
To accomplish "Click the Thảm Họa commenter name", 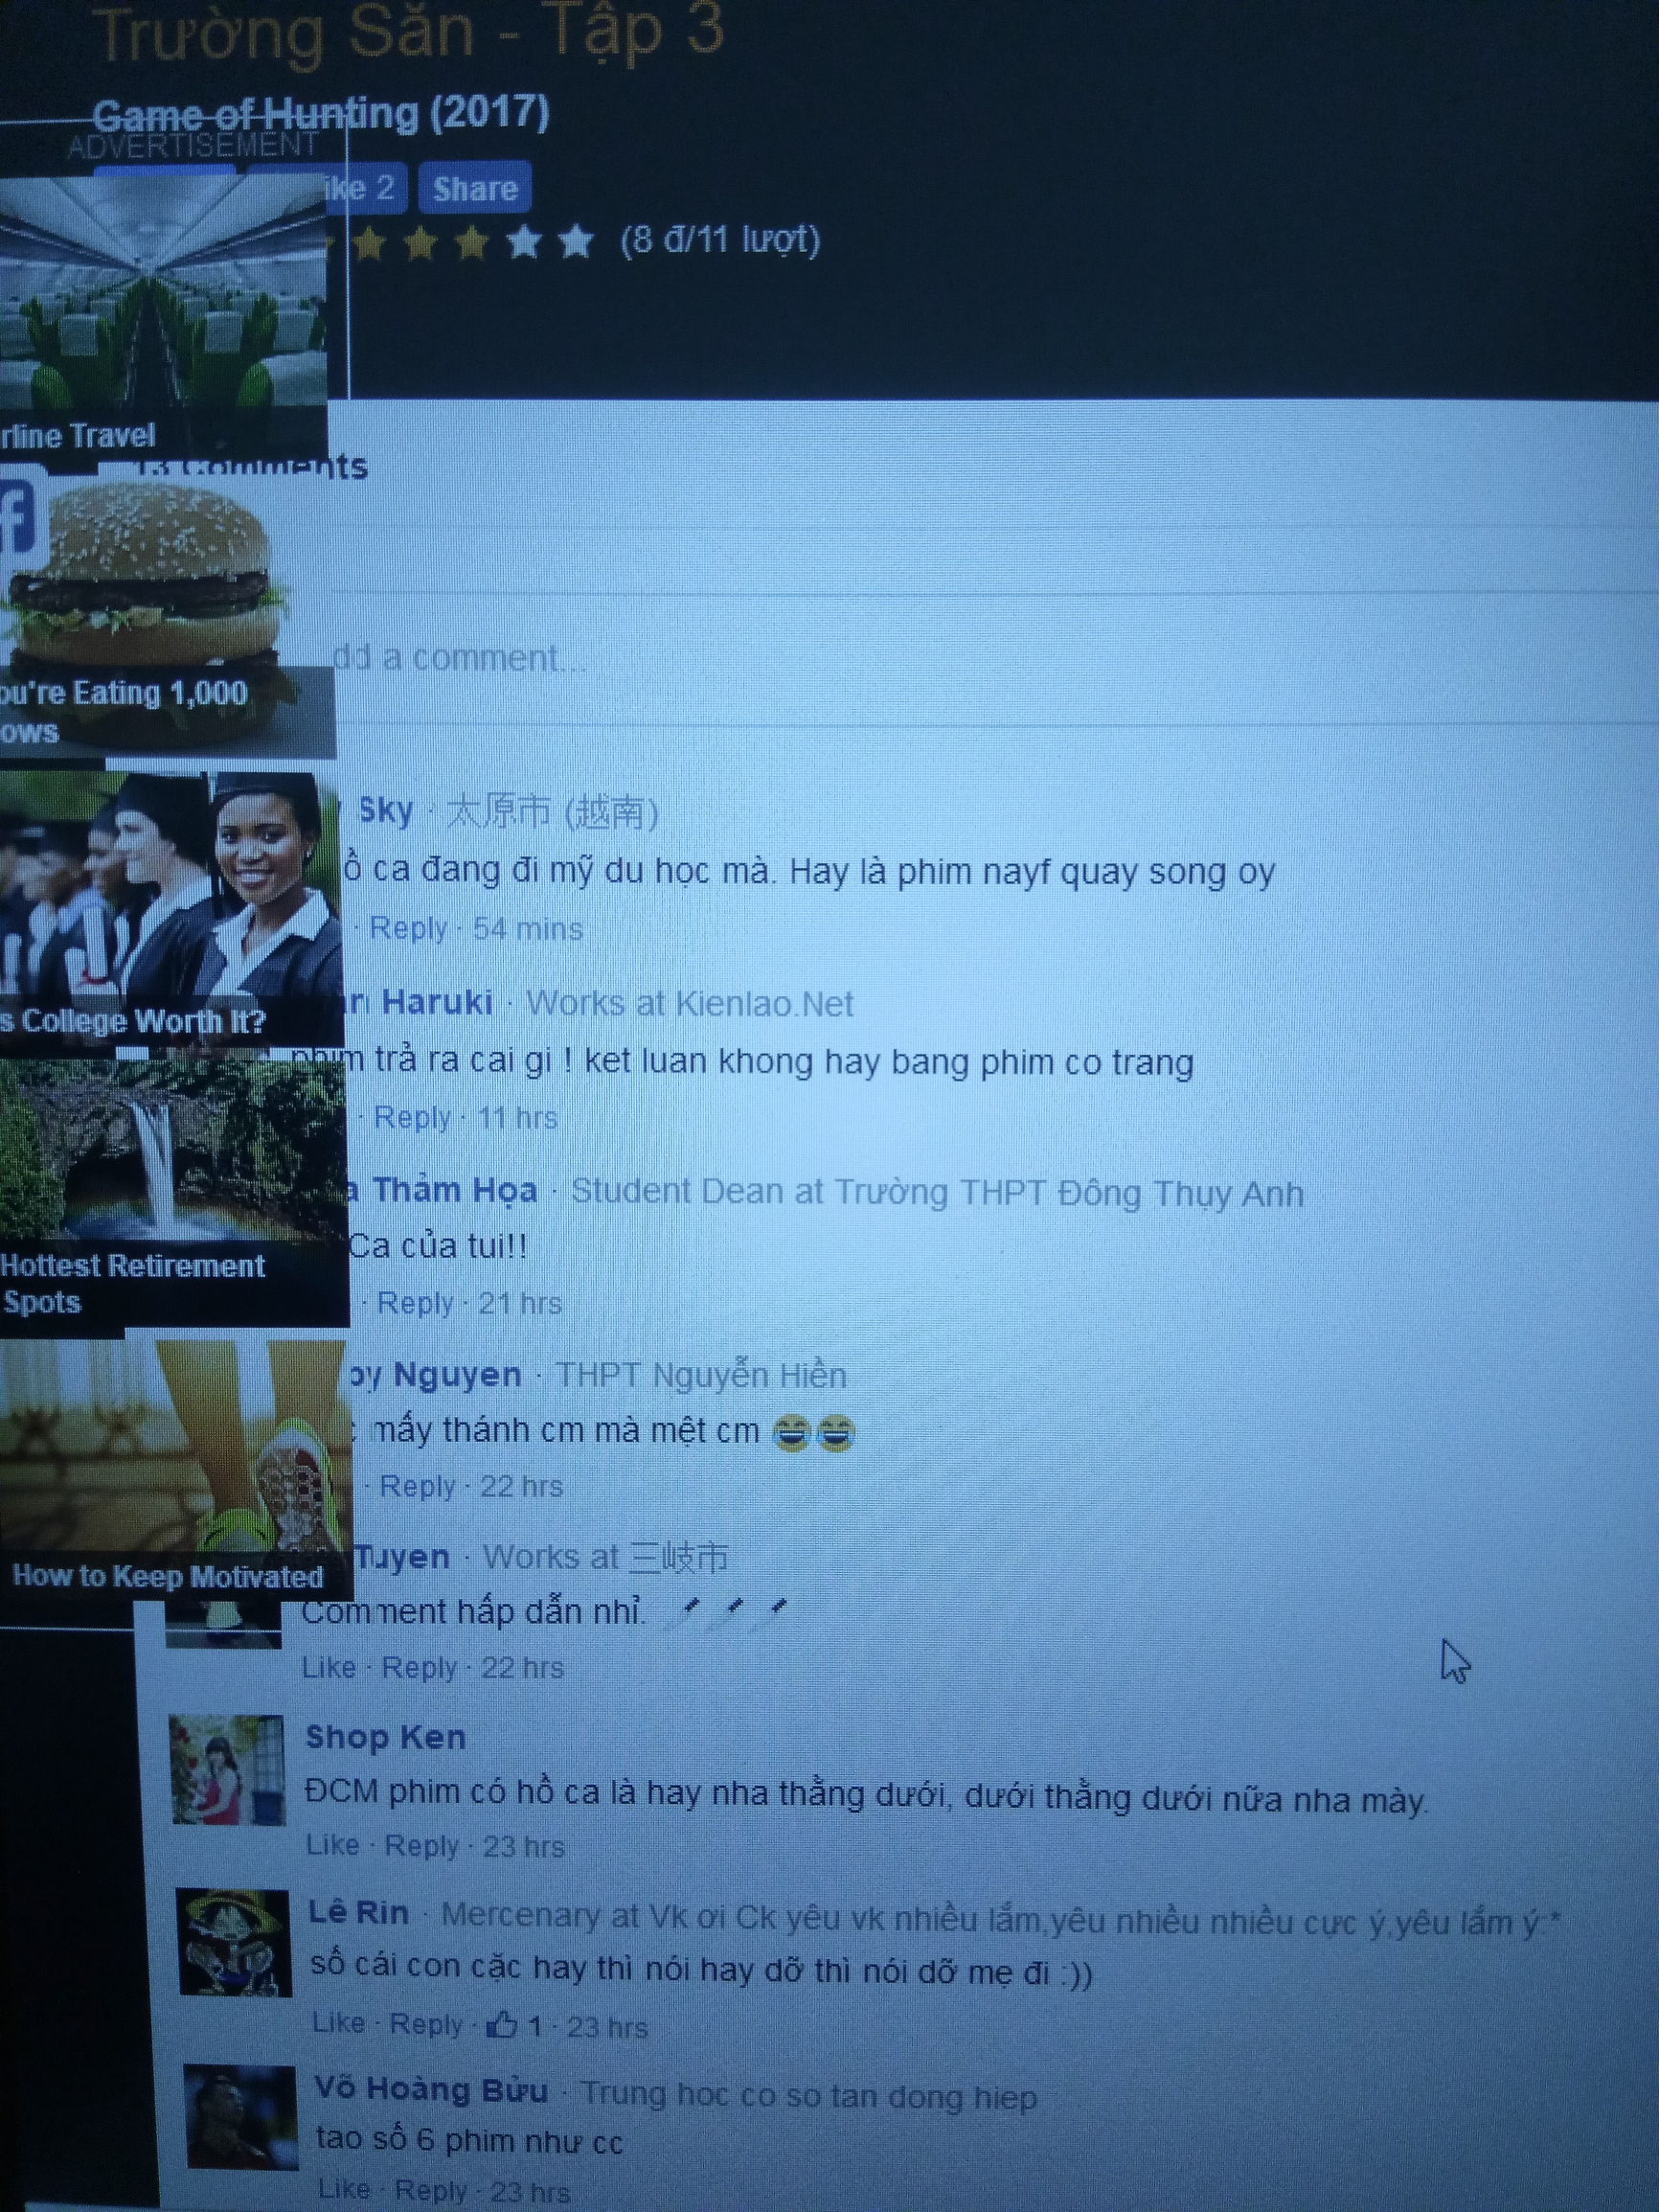I will pos(455,1189).
